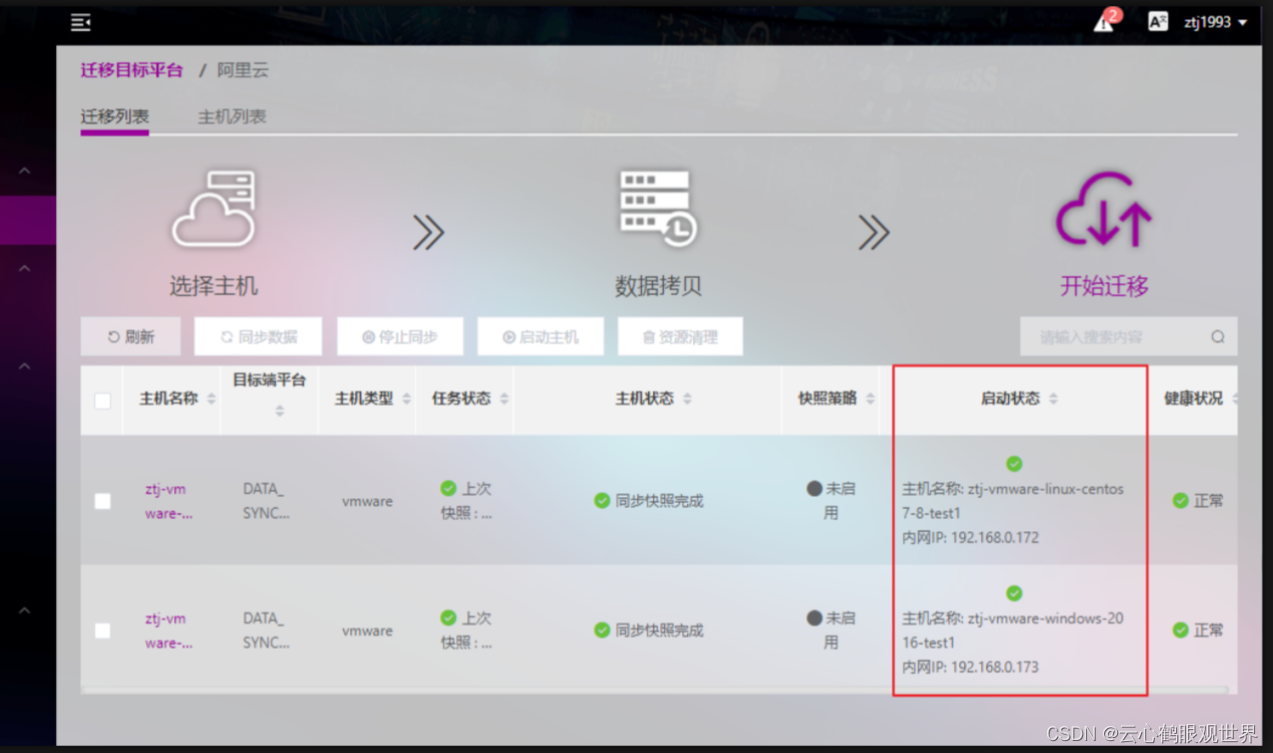
Task: Sort by 任务状态 column
Action: pos(504,399)
